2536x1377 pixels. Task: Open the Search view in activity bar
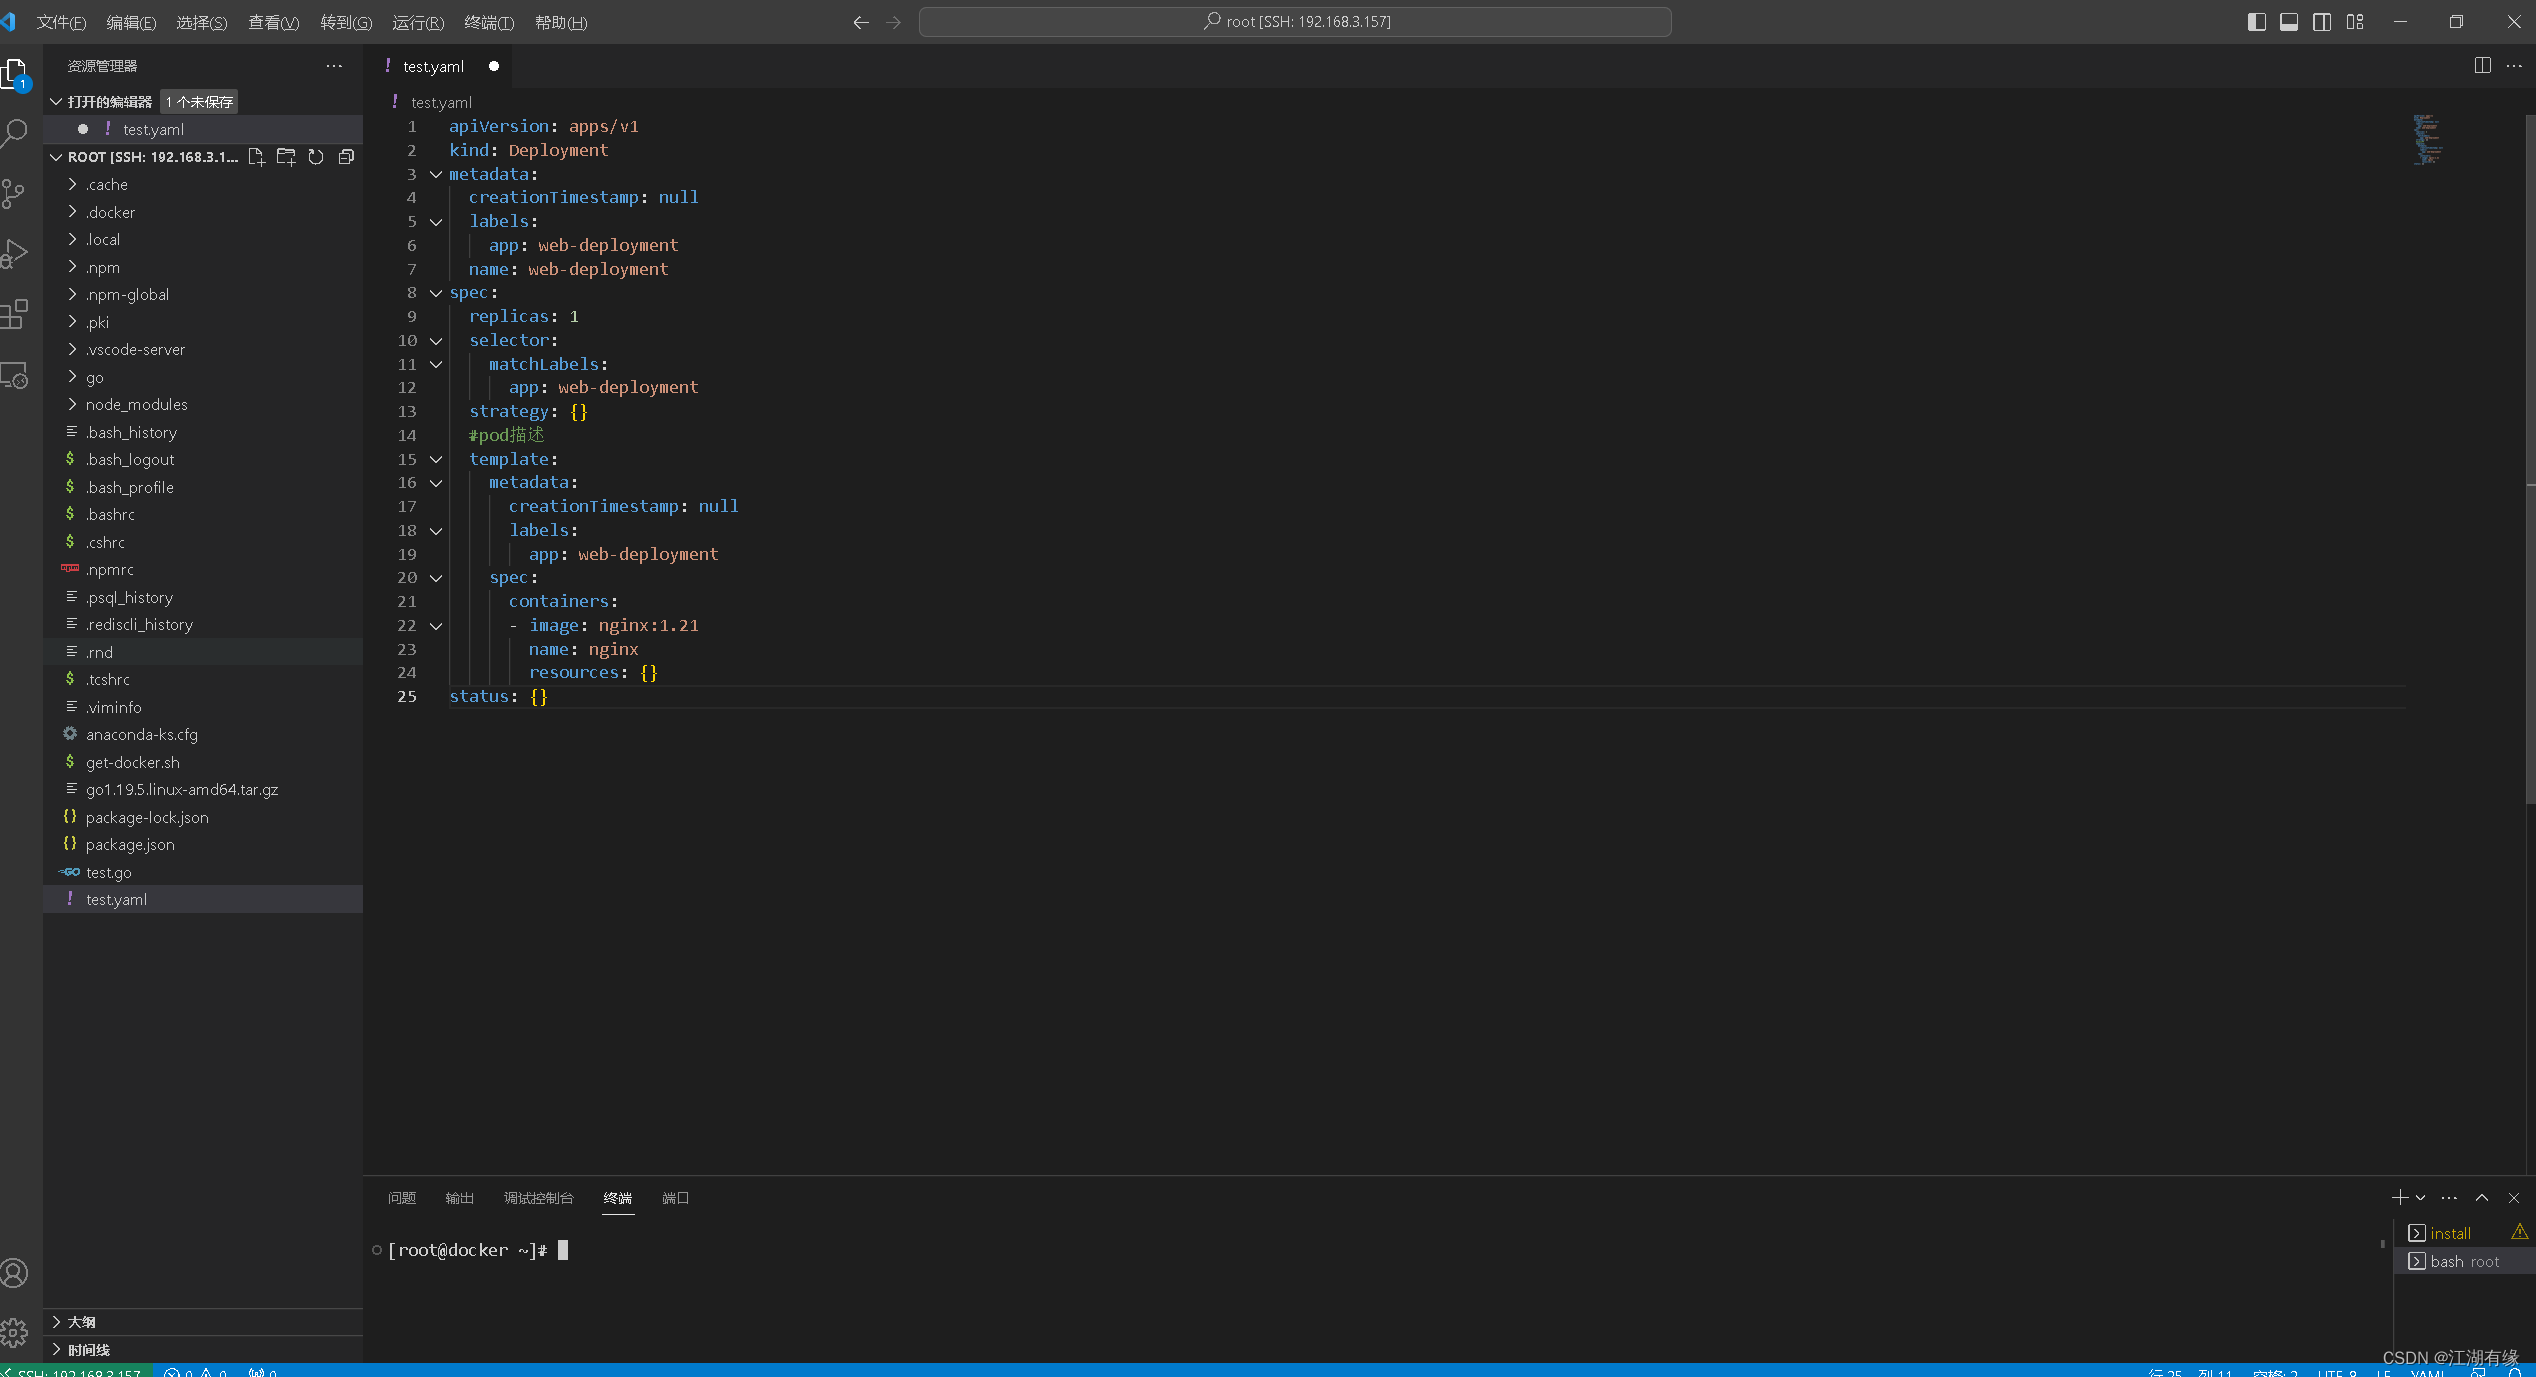pyautogui.click(x=15, y=132)
